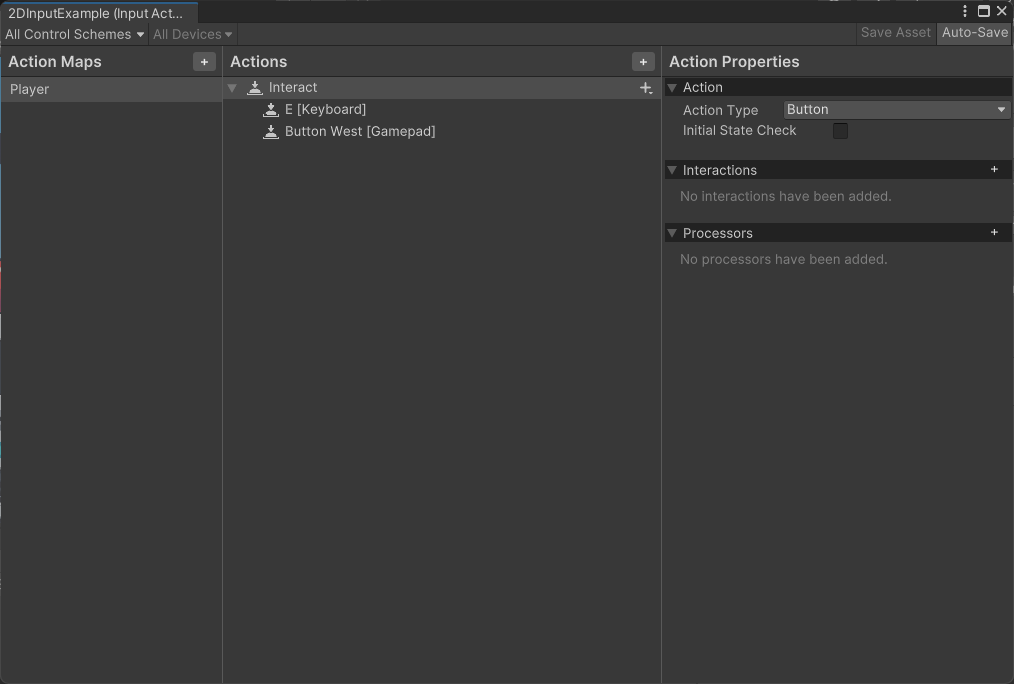
Task: Add a new processor with plus icon
Action: click(x=994, y=233)
